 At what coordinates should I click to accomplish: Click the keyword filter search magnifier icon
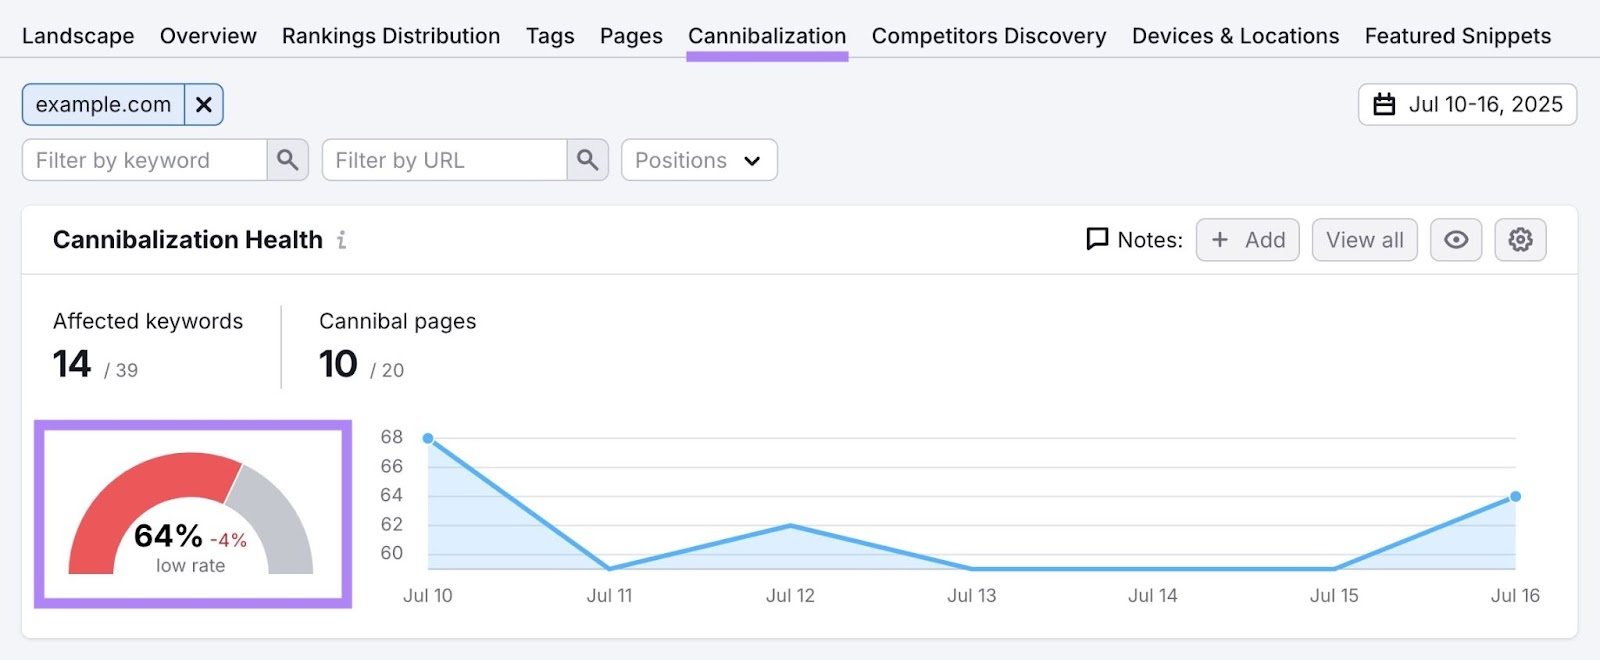287,160
